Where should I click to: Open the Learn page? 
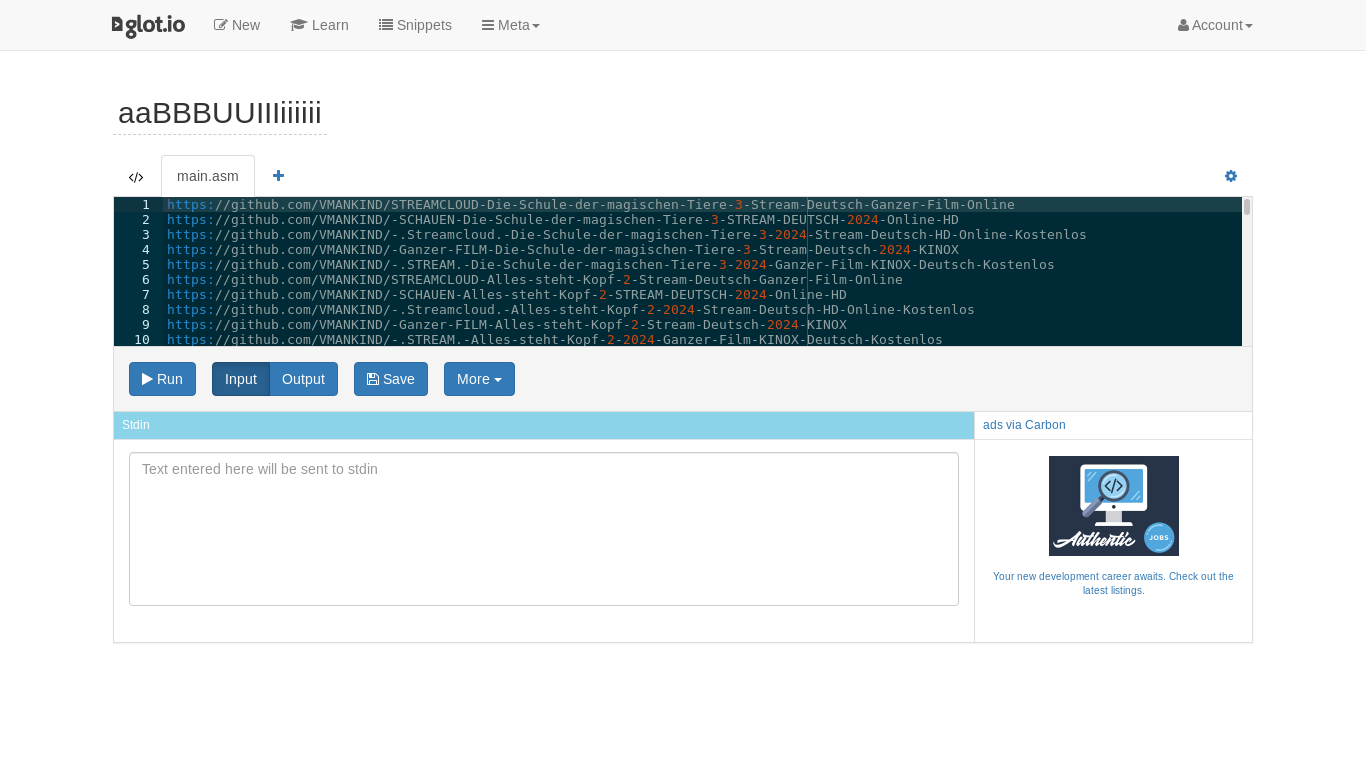point(319,25)
